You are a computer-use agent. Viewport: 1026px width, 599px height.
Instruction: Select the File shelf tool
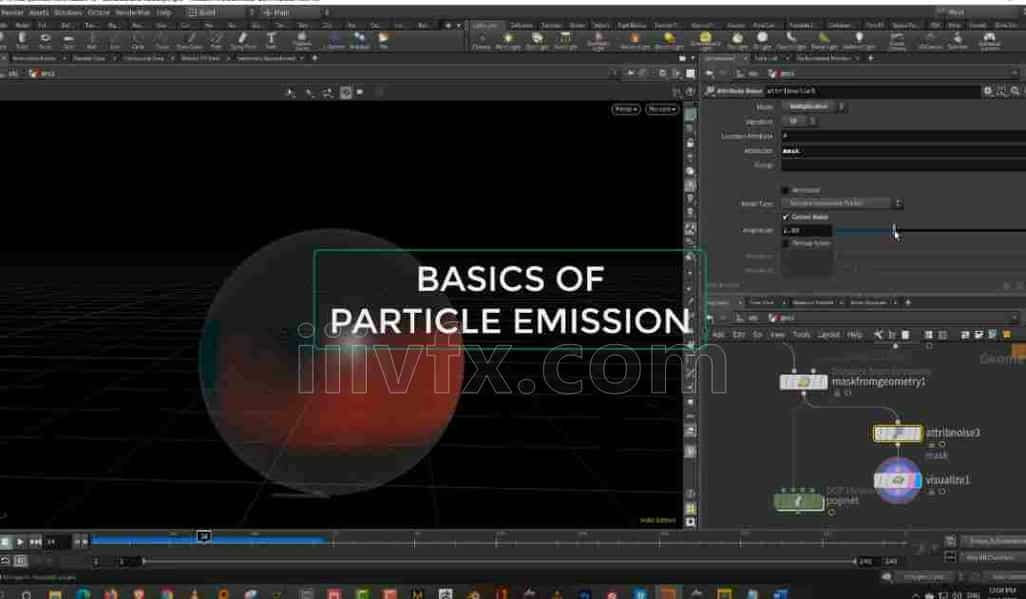tap(383, 41)
